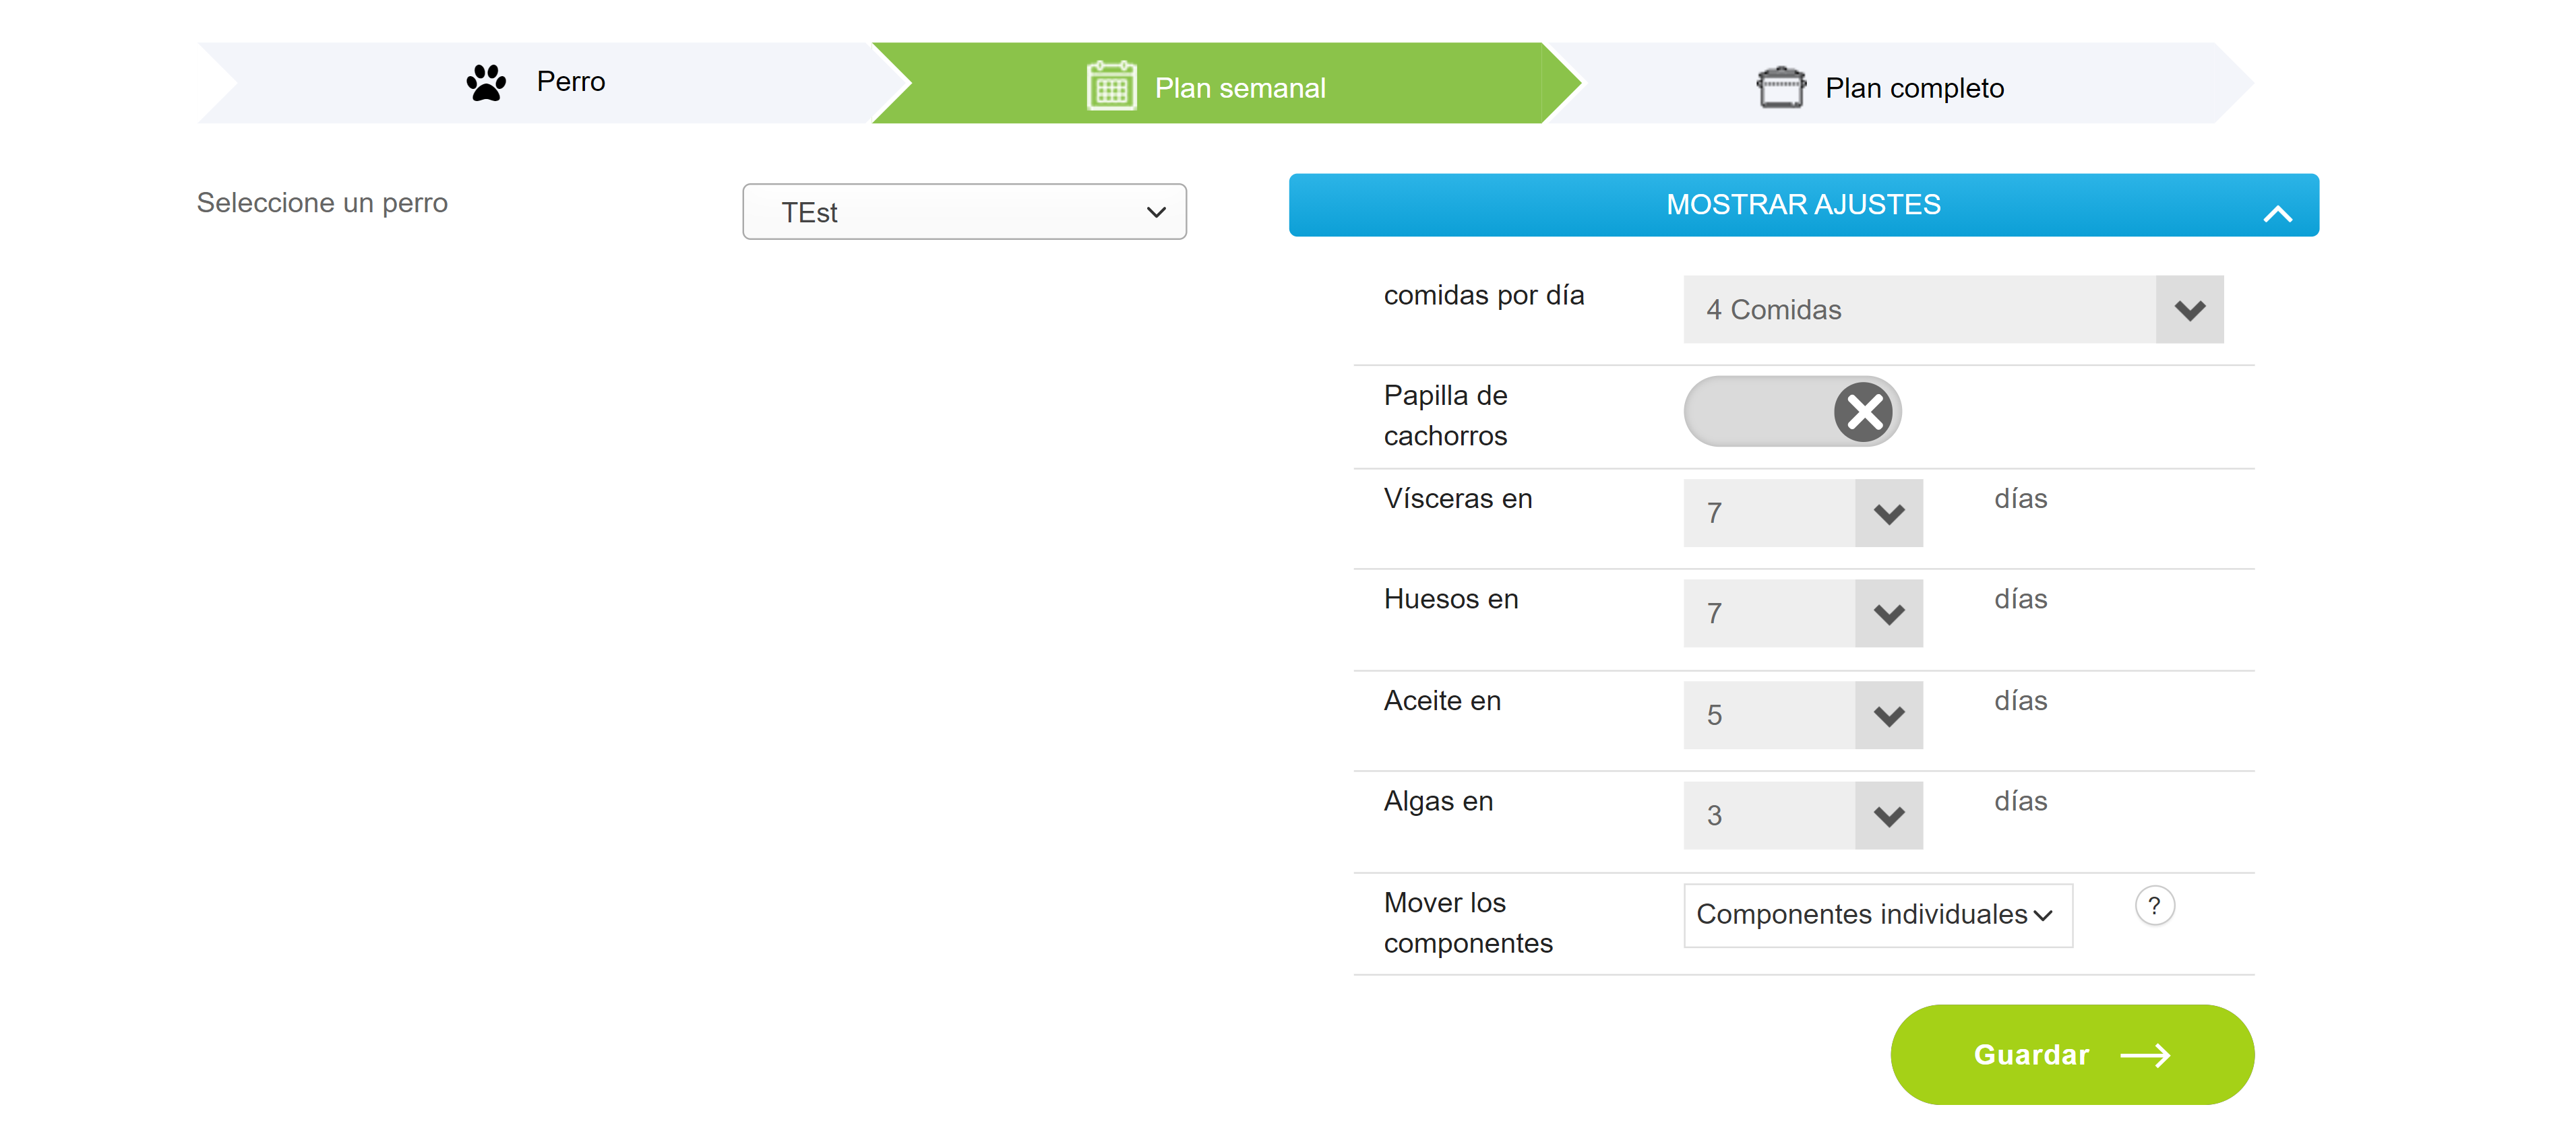Click the paw icon in the Perro step
2576x1140 pixels.
pyautogui.click(x=486, y=82)
